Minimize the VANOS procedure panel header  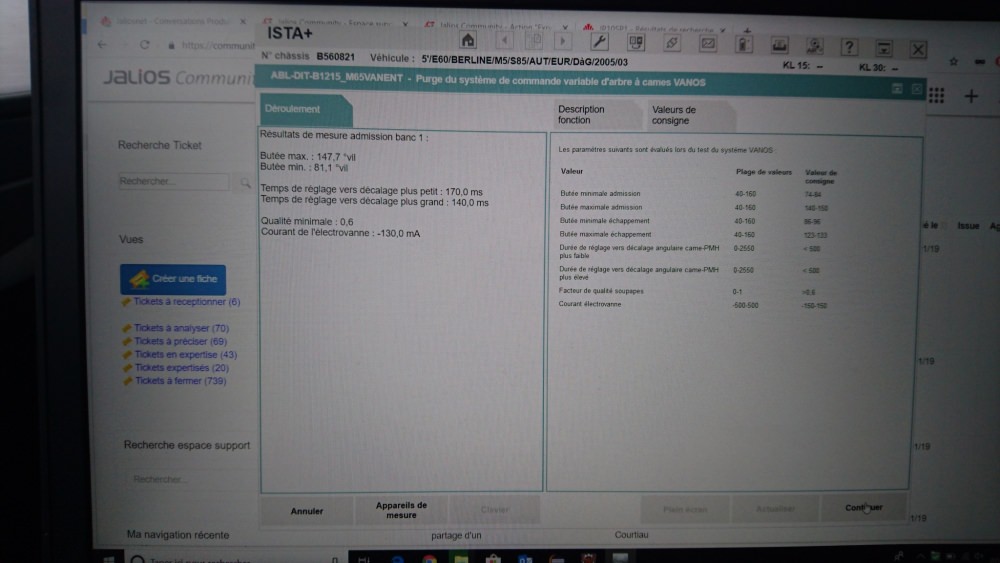click(x=897, y=89)
